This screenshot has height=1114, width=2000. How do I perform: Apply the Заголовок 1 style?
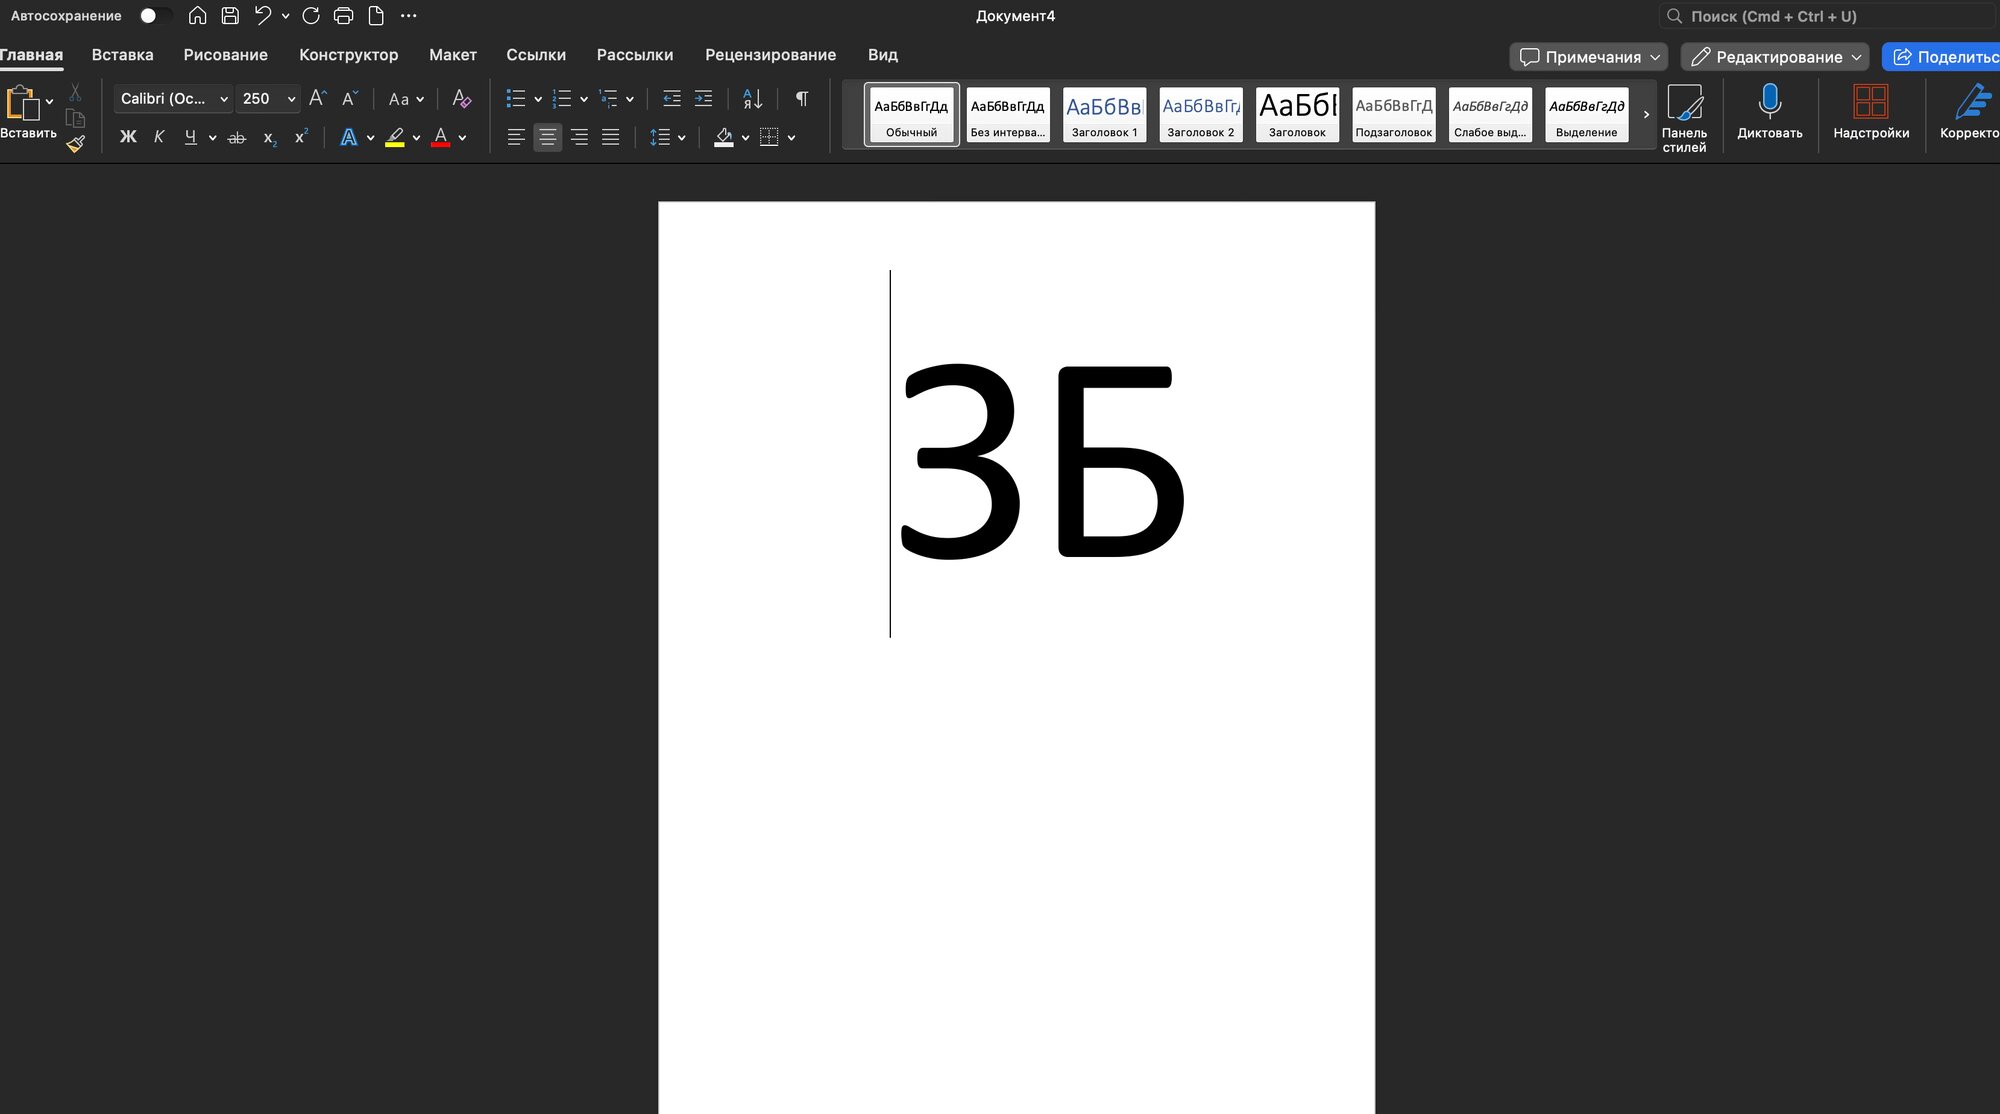pyautogui.click(x=1104, y=114)
